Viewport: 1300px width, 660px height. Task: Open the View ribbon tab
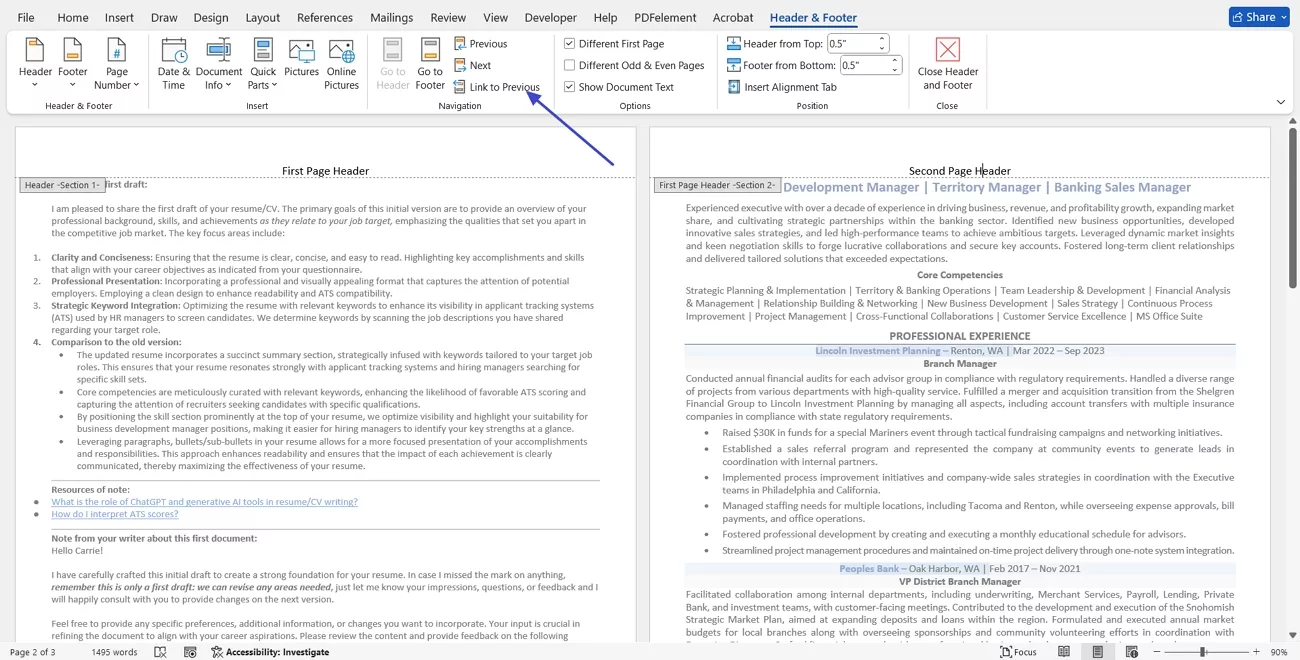(x=495, y=18)
